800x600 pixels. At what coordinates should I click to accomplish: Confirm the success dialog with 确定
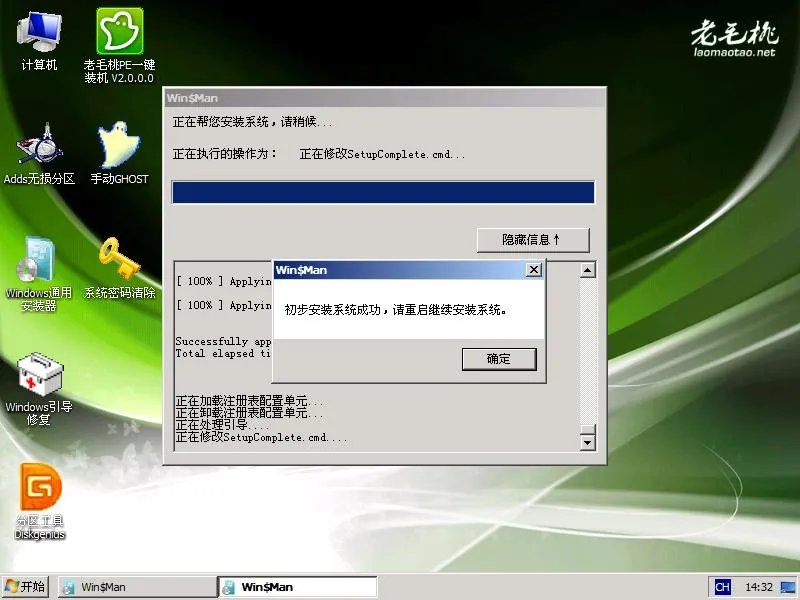pos(499,360)
